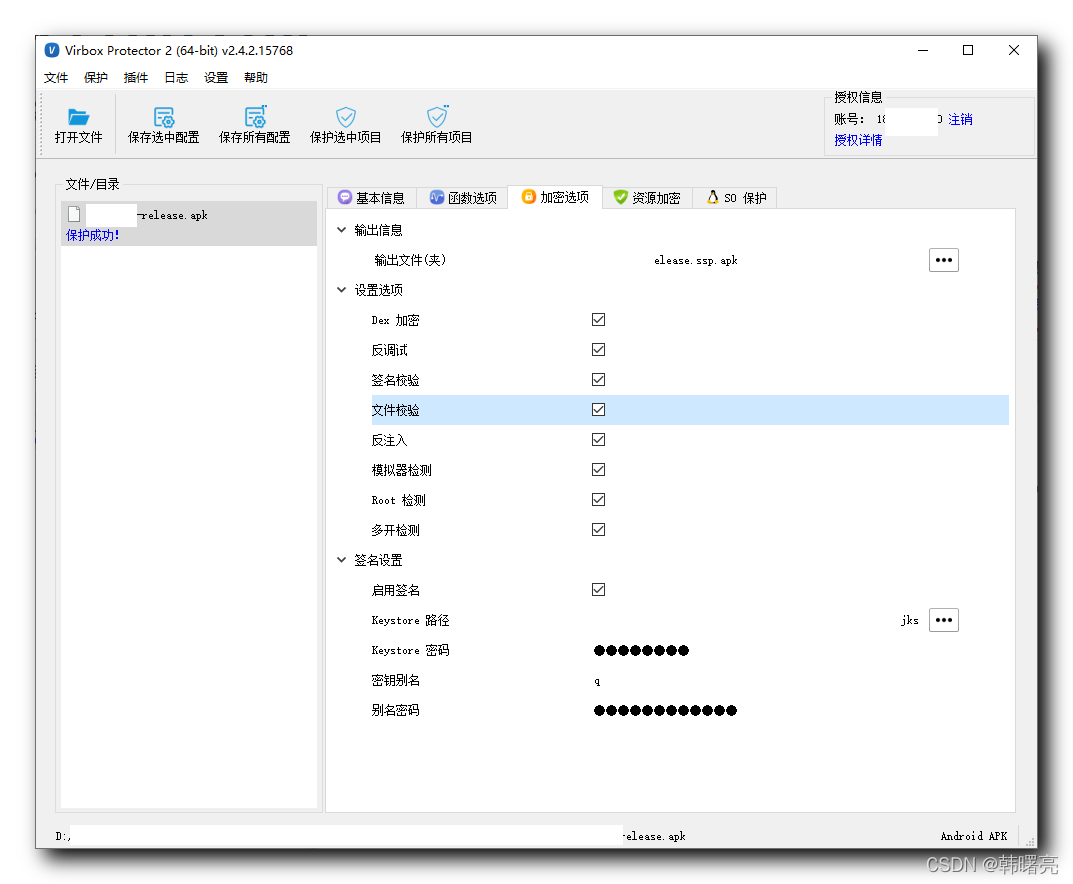Toggle the 文件校验 checkbox

point(598,410)
